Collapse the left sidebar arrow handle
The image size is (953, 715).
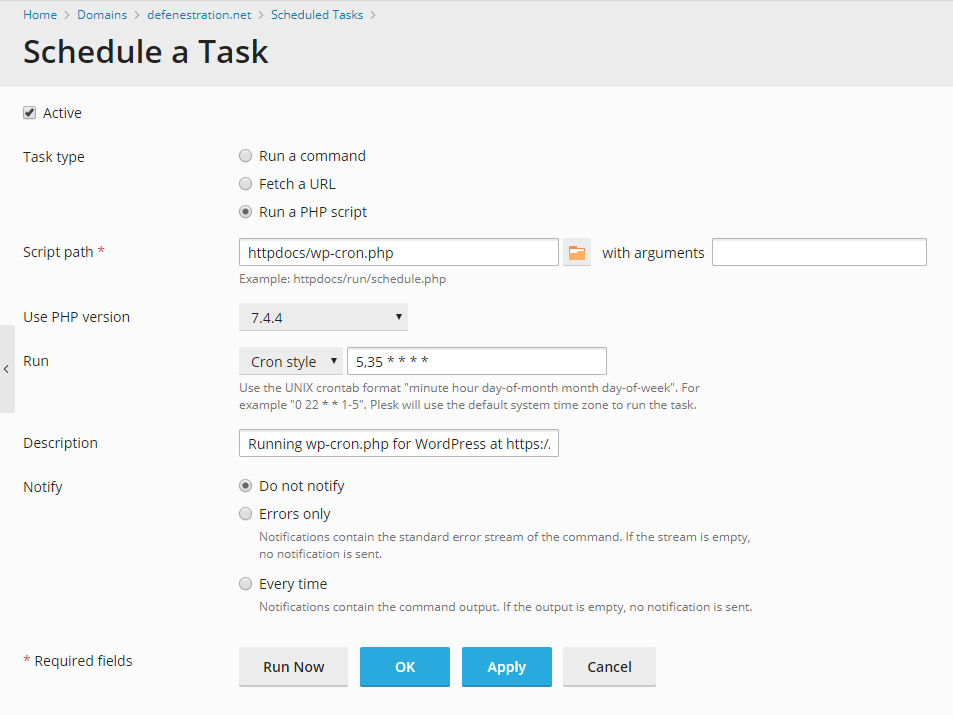point(7,369)
